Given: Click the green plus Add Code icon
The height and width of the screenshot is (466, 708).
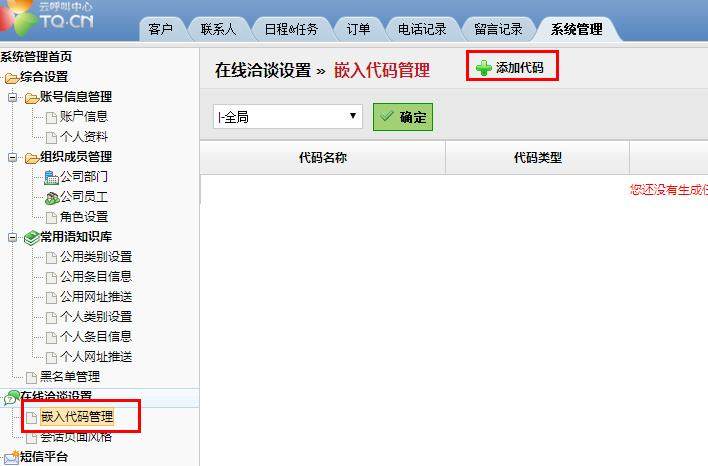Looking at the screenshot, I should tap(484, 68).
